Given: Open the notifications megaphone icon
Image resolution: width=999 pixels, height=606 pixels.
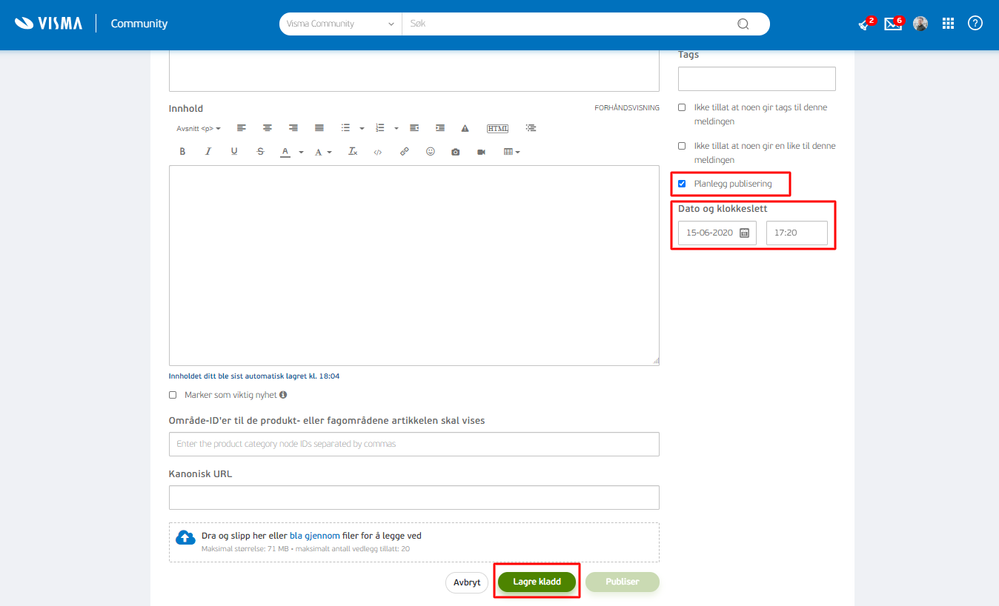Looking at the screenshot, I should 865,24.
